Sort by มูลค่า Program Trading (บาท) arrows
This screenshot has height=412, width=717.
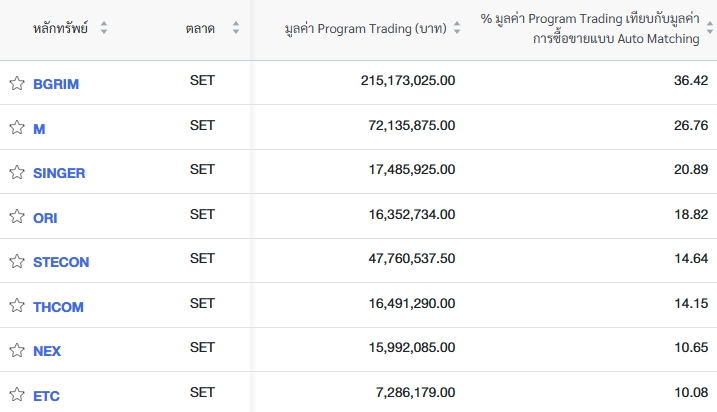456,28
